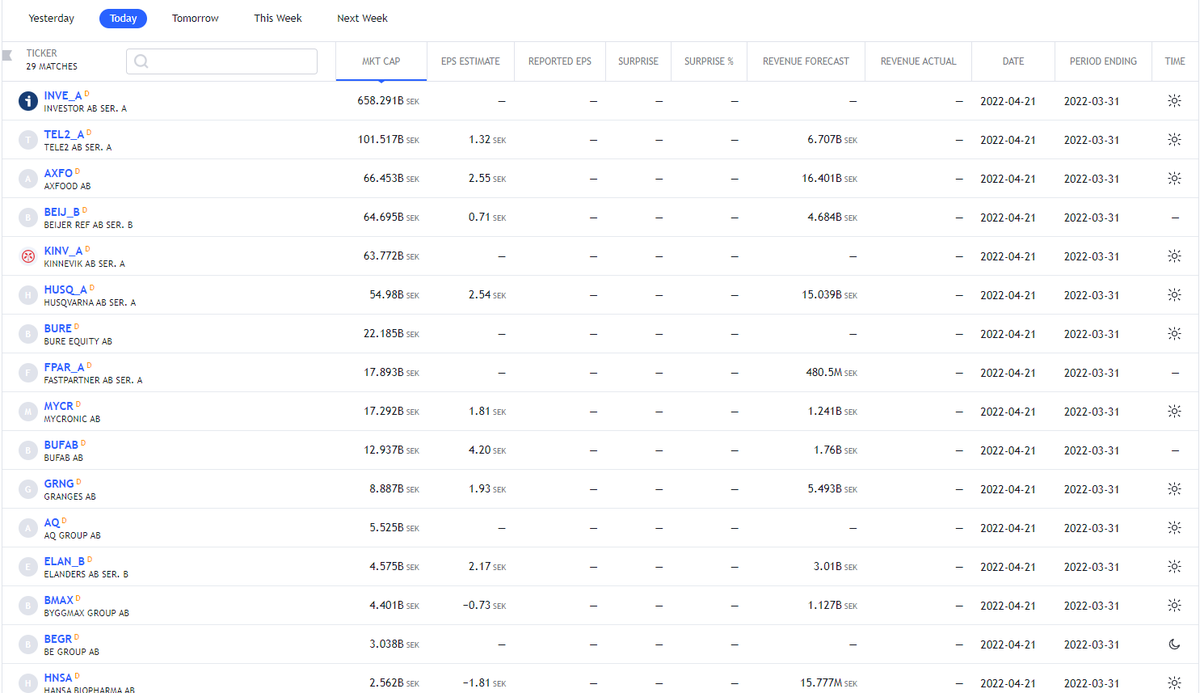Click the 16.401B revenue forecast value
The height and width of the screenshot is (693, 1200).
pos(829,179)
